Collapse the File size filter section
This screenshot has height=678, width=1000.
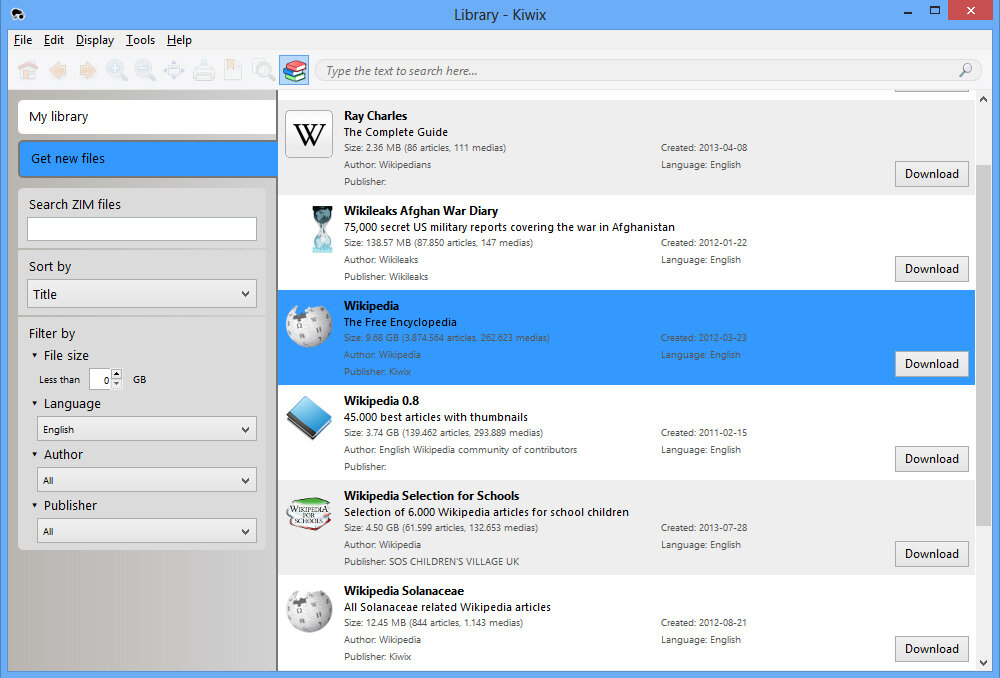pos(34,355)
